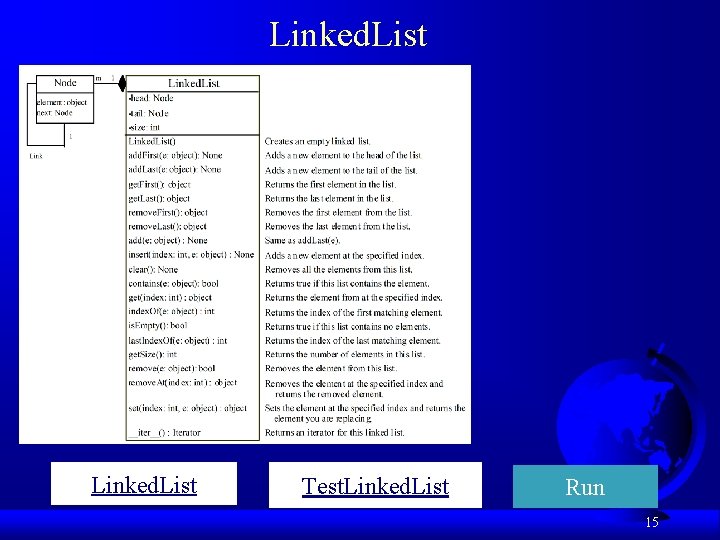720x540 pixels.
Task: Click the getFirst(): object method
Action: coord(159,185)
